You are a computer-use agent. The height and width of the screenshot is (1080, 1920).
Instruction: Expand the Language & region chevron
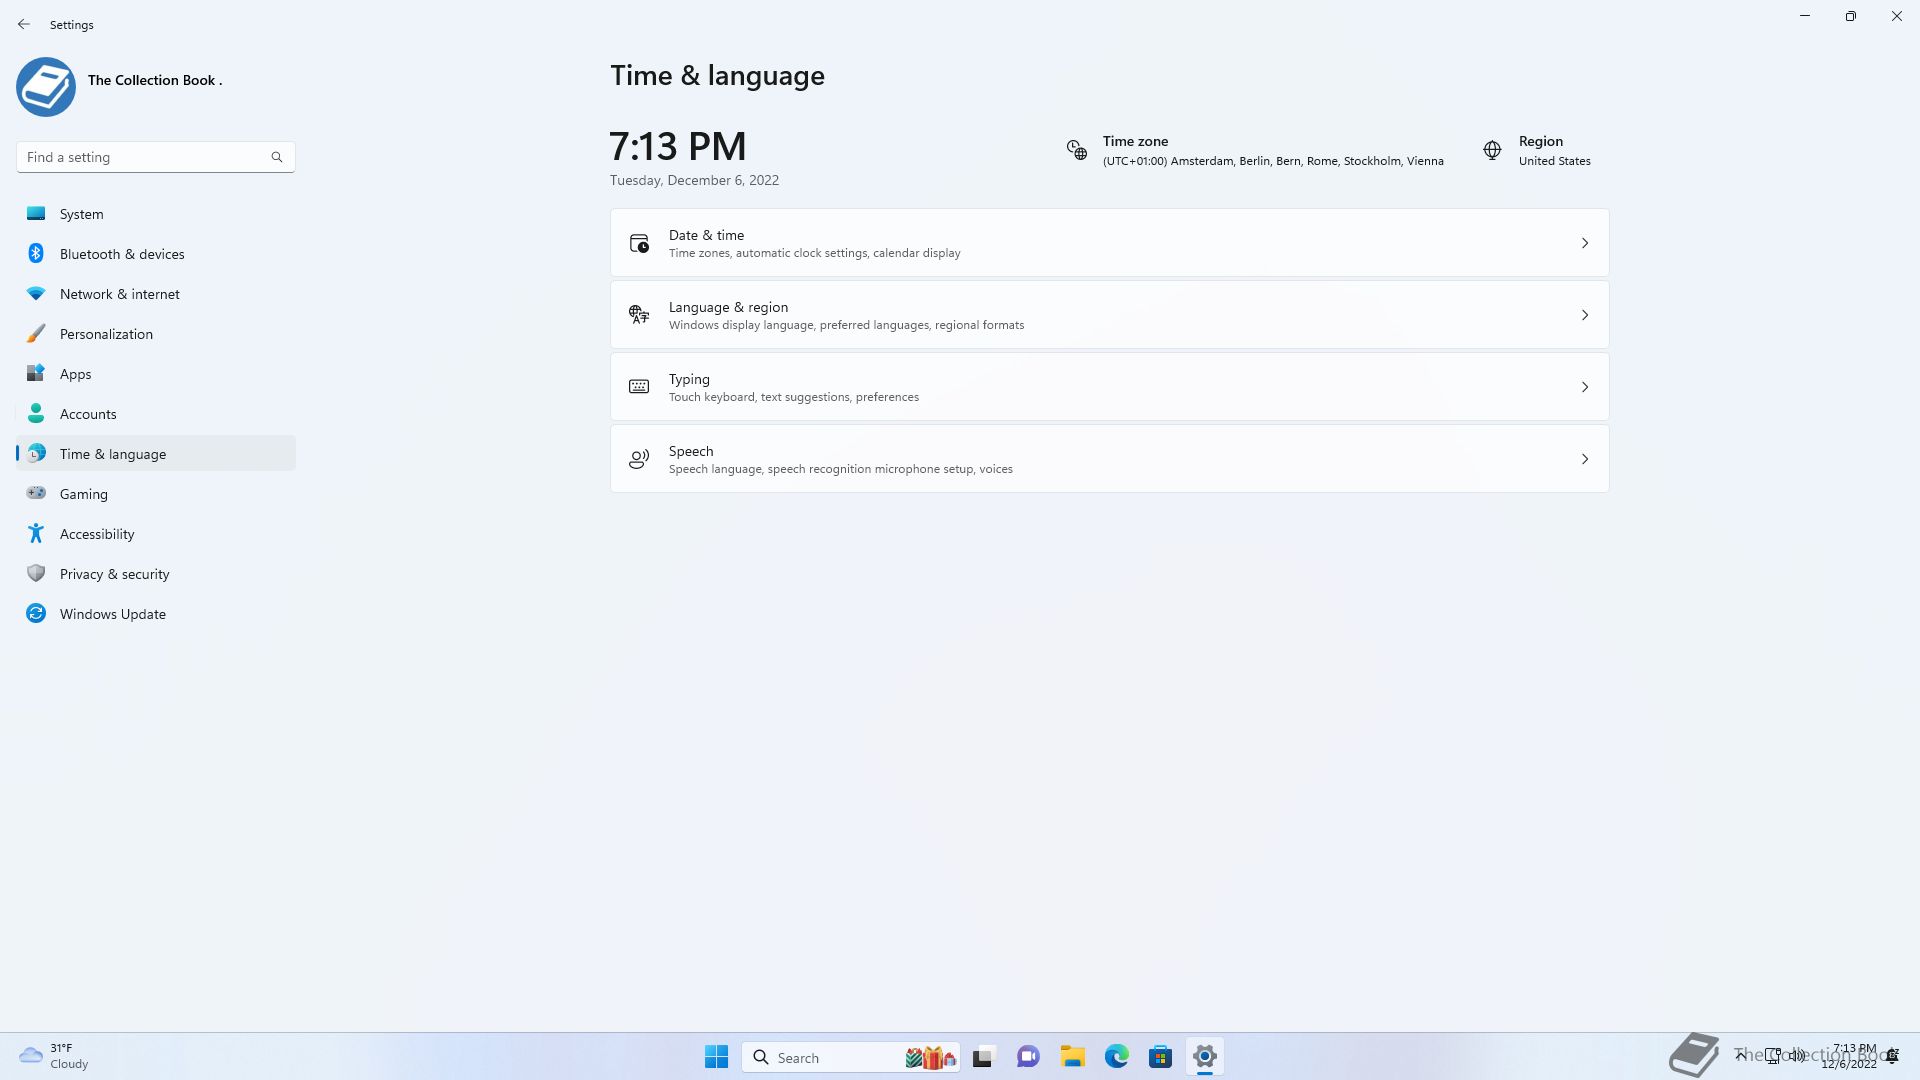[1584, 315]
